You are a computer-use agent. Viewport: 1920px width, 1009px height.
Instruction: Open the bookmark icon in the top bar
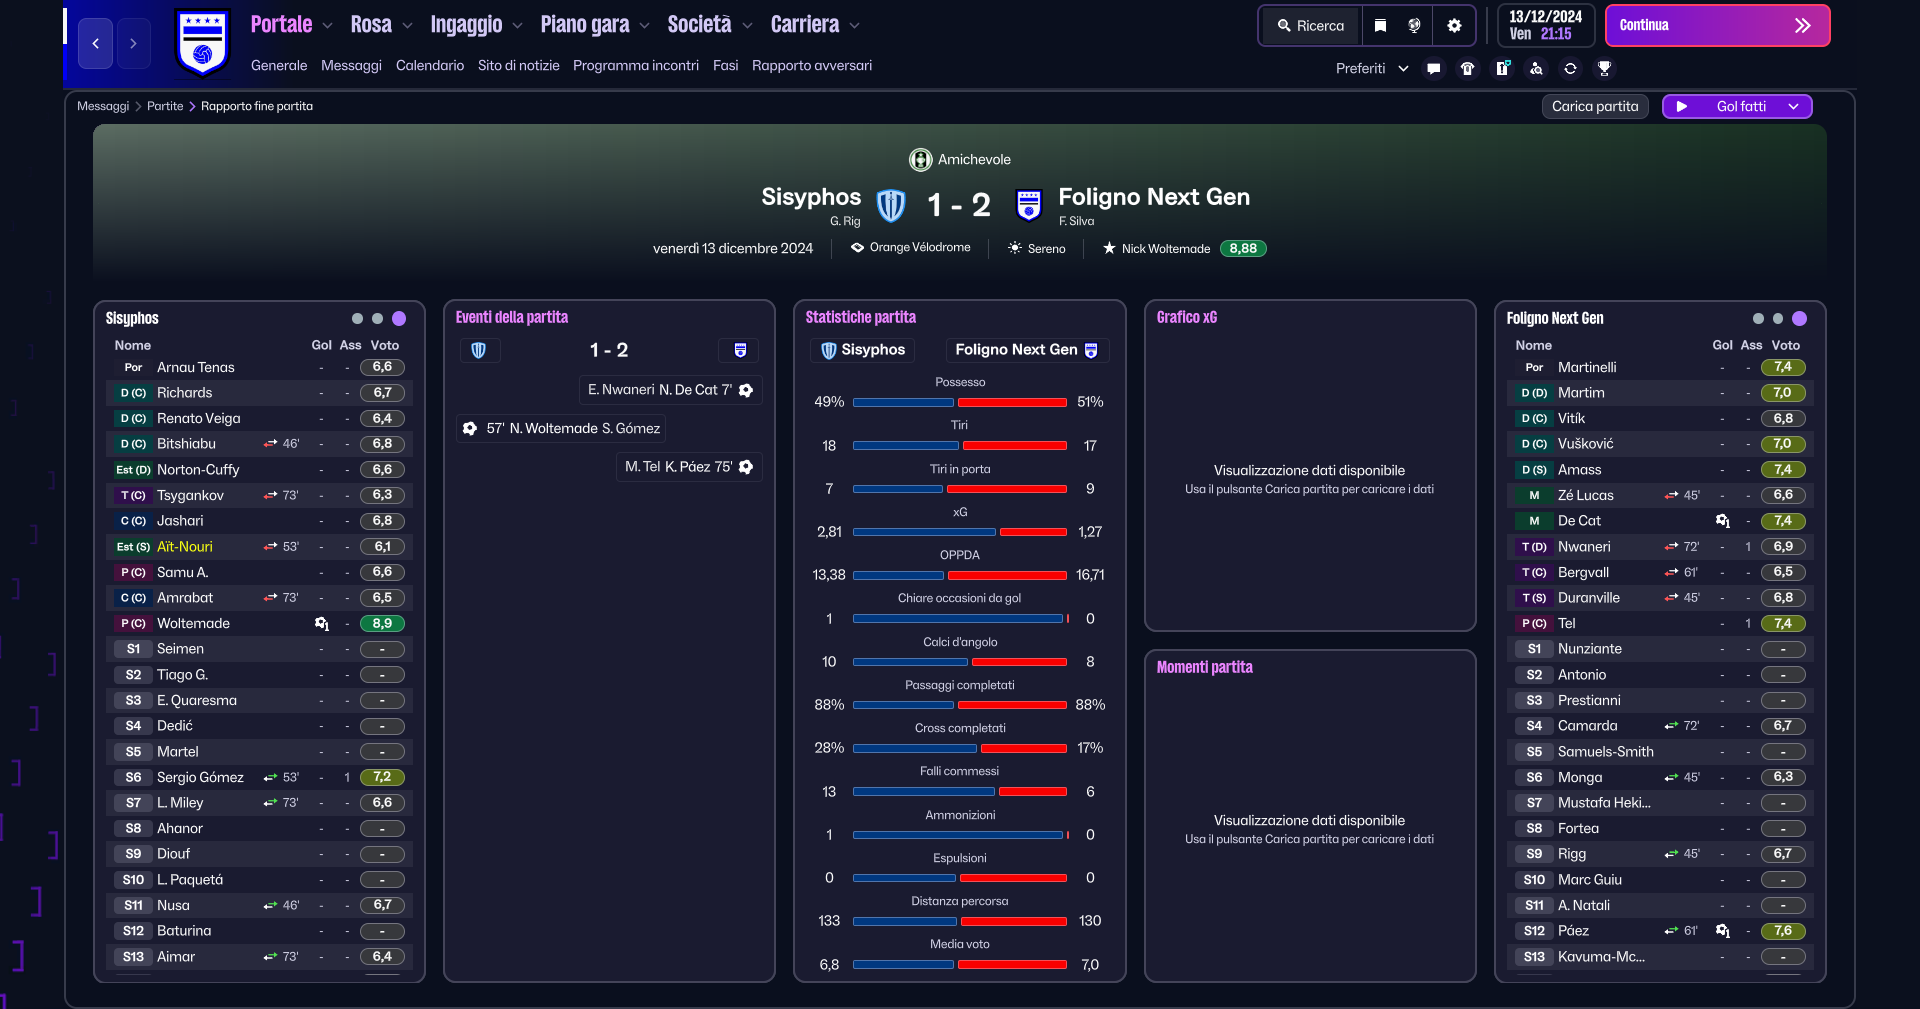tap(1380, 26)
